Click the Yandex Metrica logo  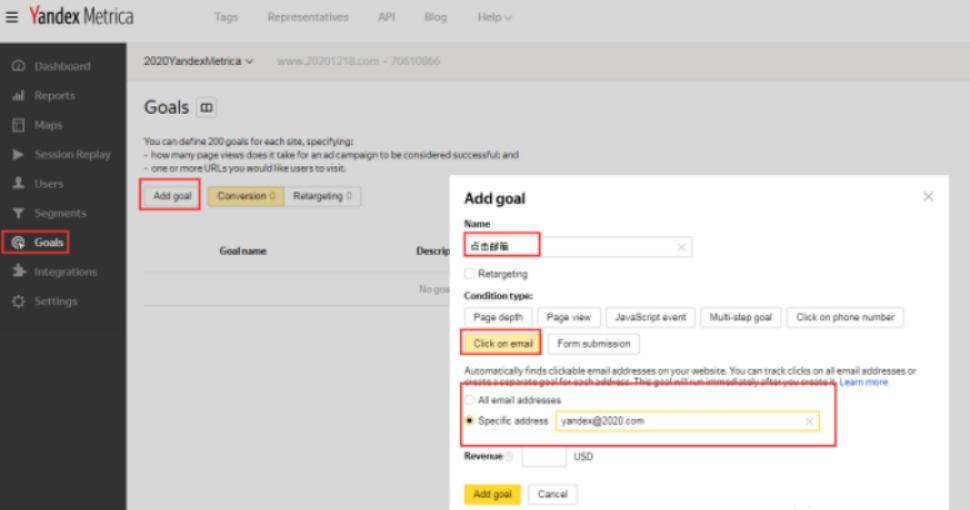point(81,16)
